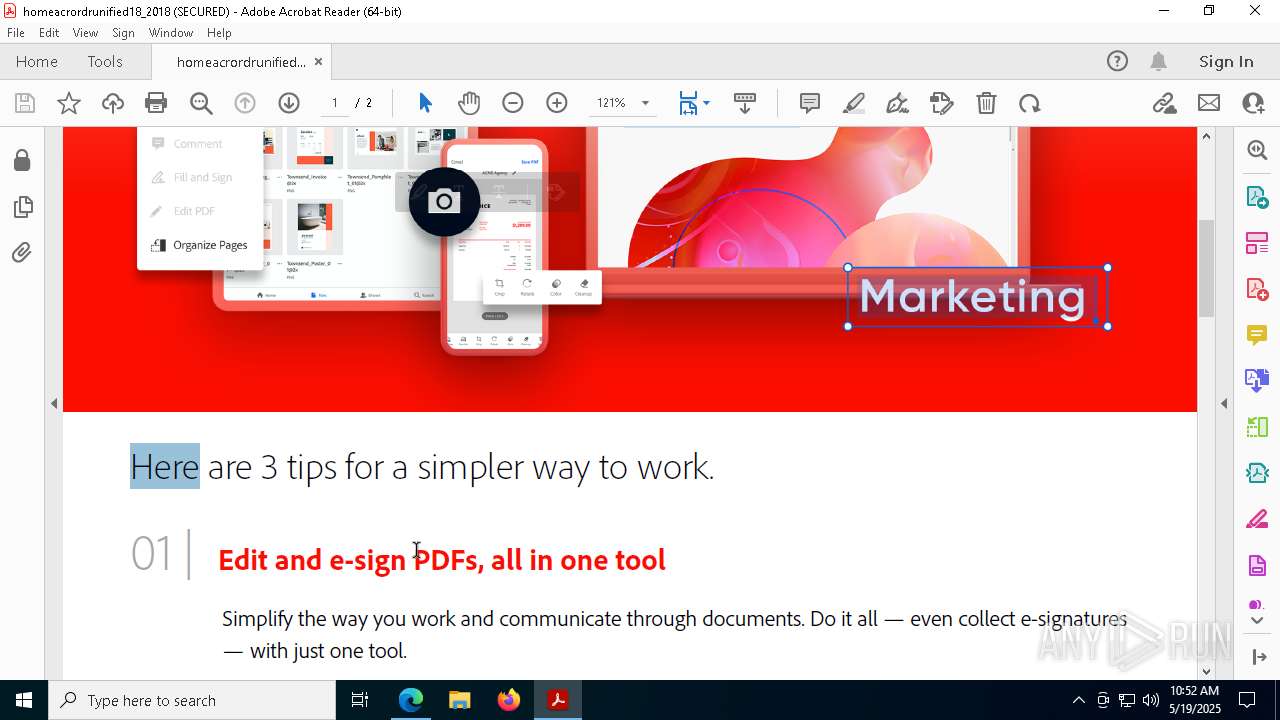Screen dimensions: 1280x720
Task: Open the View menu
Action: pos(85,33)
